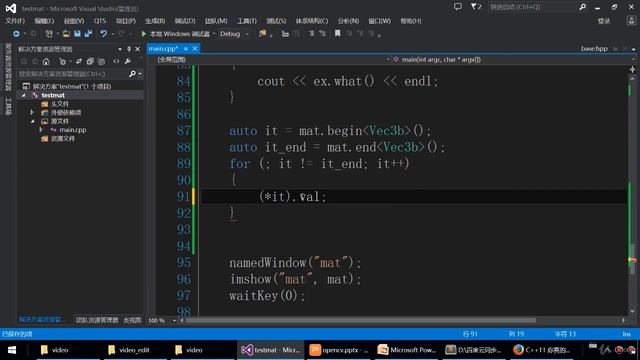The height and width of the screenshot is (360, 640).
Task: Click the save file toolbar icon
Action: click(77, 34)
